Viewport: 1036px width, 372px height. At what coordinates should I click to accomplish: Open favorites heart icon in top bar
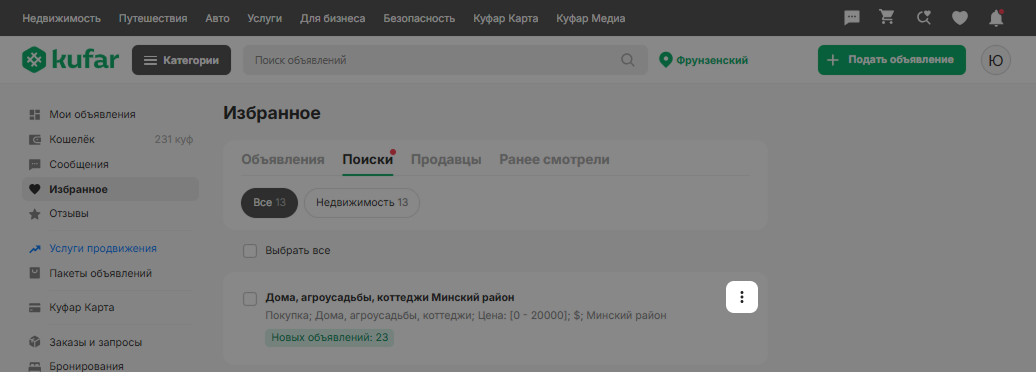959,19
